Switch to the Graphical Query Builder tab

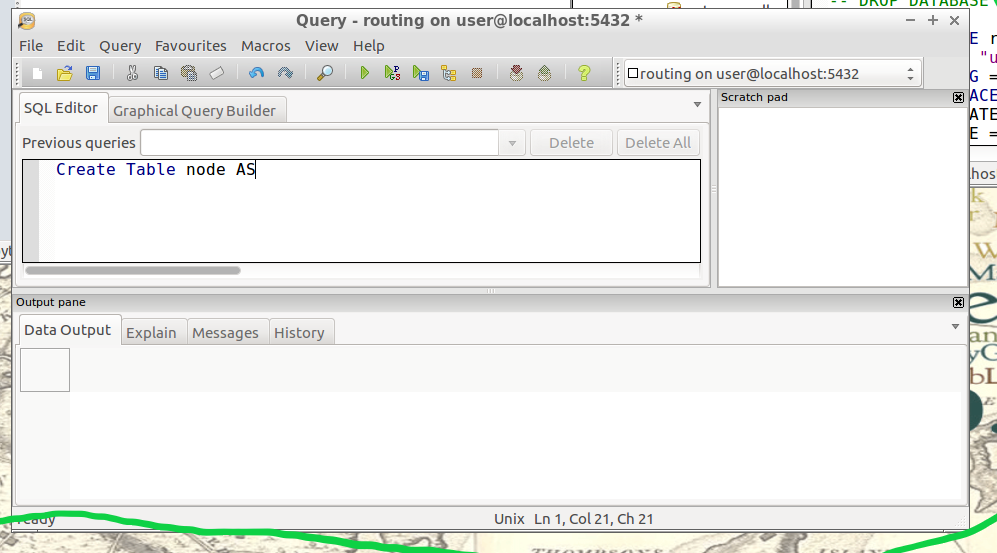(x=194, y=110)
